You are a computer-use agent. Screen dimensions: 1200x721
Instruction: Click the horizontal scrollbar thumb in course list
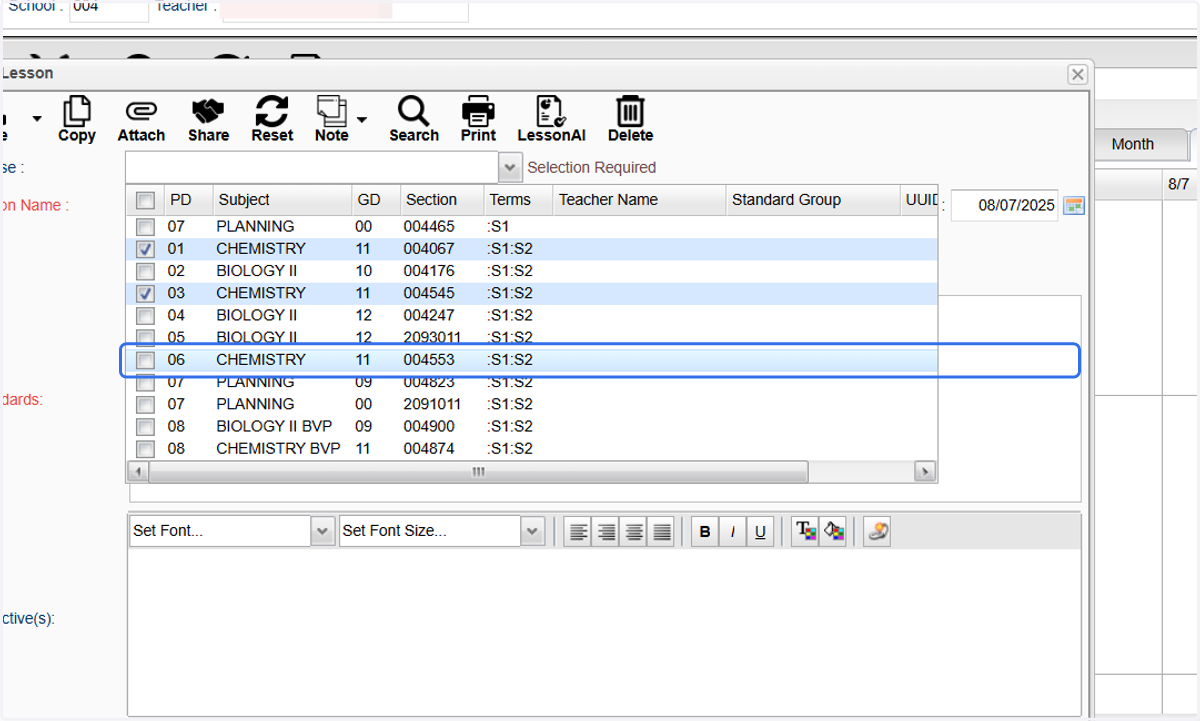pos(478,471)
